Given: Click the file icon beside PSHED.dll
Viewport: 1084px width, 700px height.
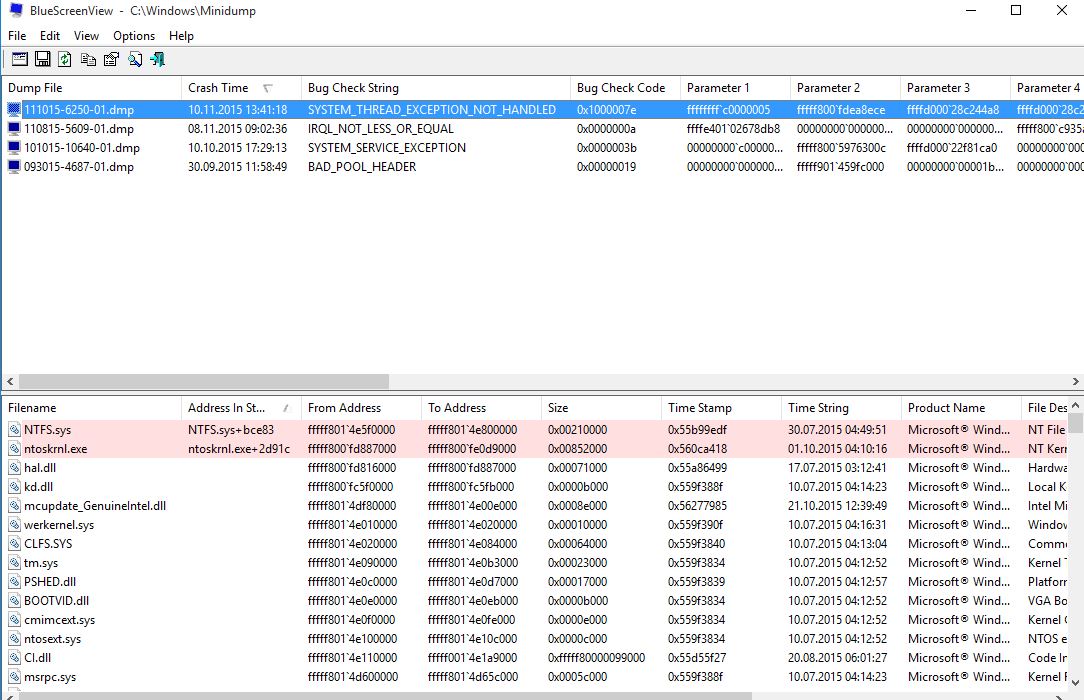Looking at the screenshot, I should (15, 582).
